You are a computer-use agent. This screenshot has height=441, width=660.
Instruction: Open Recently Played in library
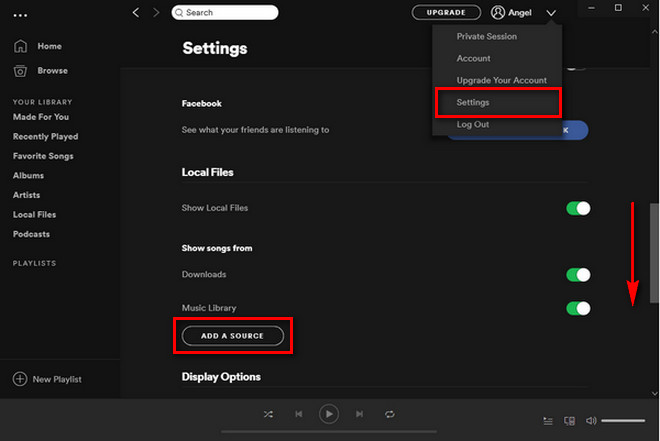pyautogui.click(x=45, y=137)
